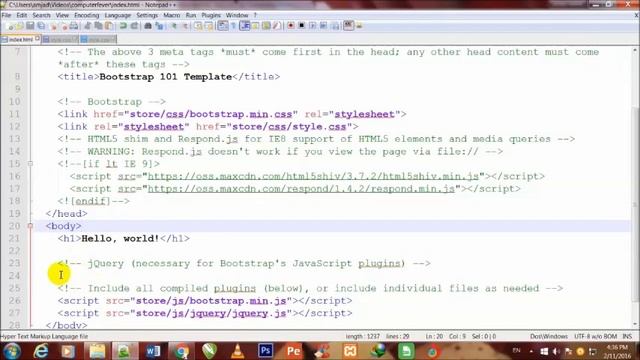
Task: Click the Dos\Windows status bar field
Action: 549,336
